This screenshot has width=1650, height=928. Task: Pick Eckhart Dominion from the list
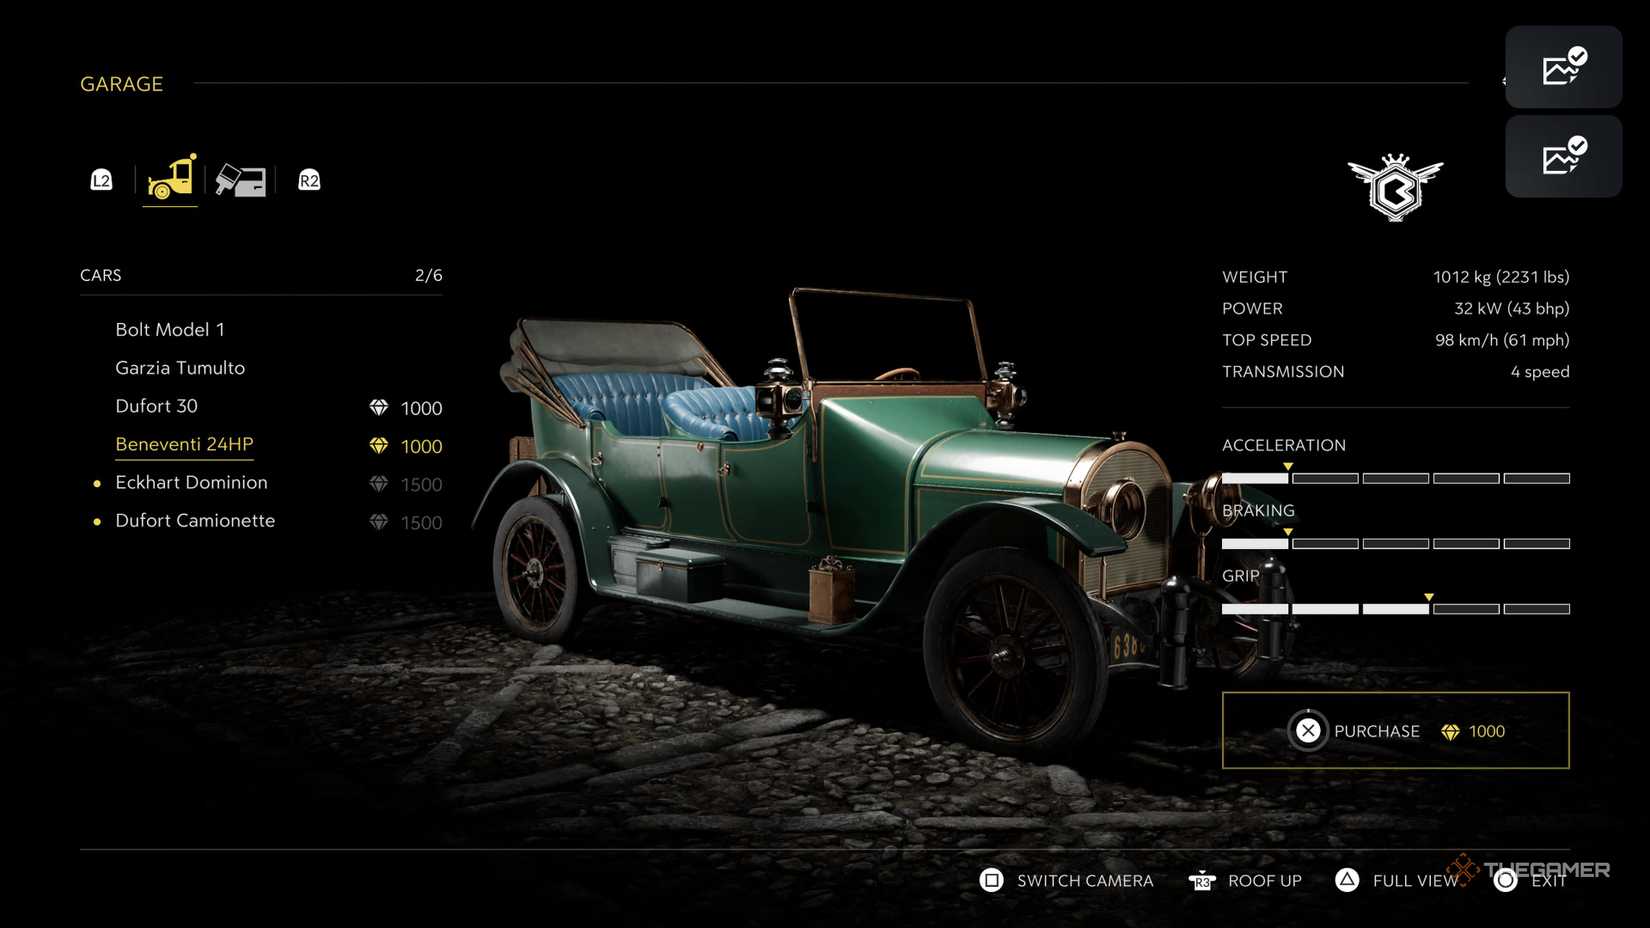(x=191, y=482)
